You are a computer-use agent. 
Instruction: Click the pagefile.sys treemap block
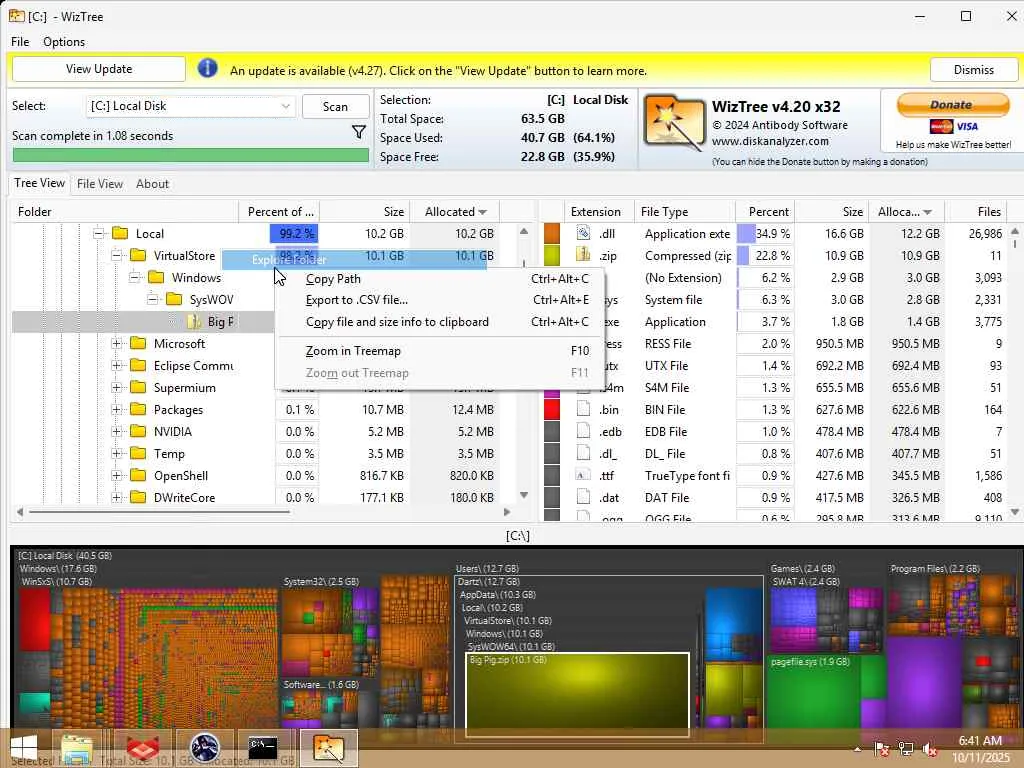click(x=813, y=692)
